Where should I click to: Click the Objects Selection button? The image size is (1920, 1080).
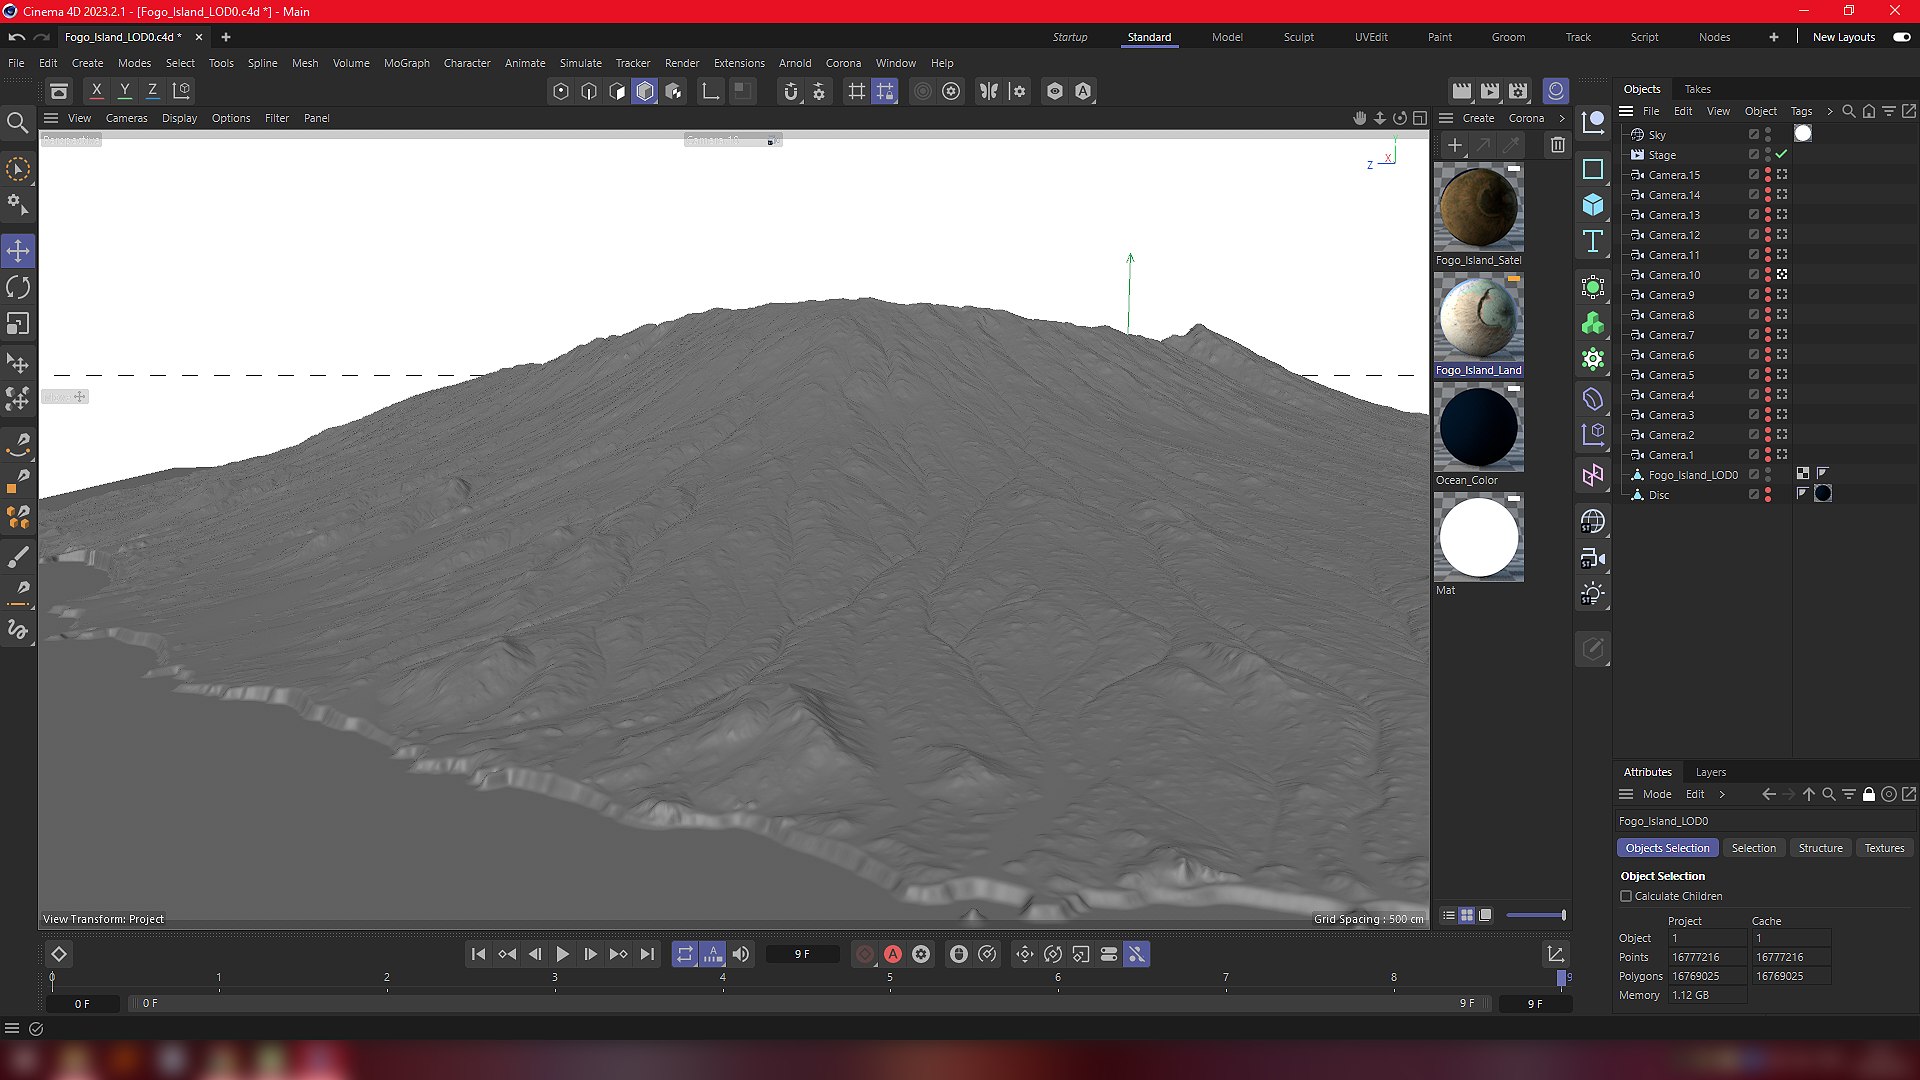coord(1667,848)
